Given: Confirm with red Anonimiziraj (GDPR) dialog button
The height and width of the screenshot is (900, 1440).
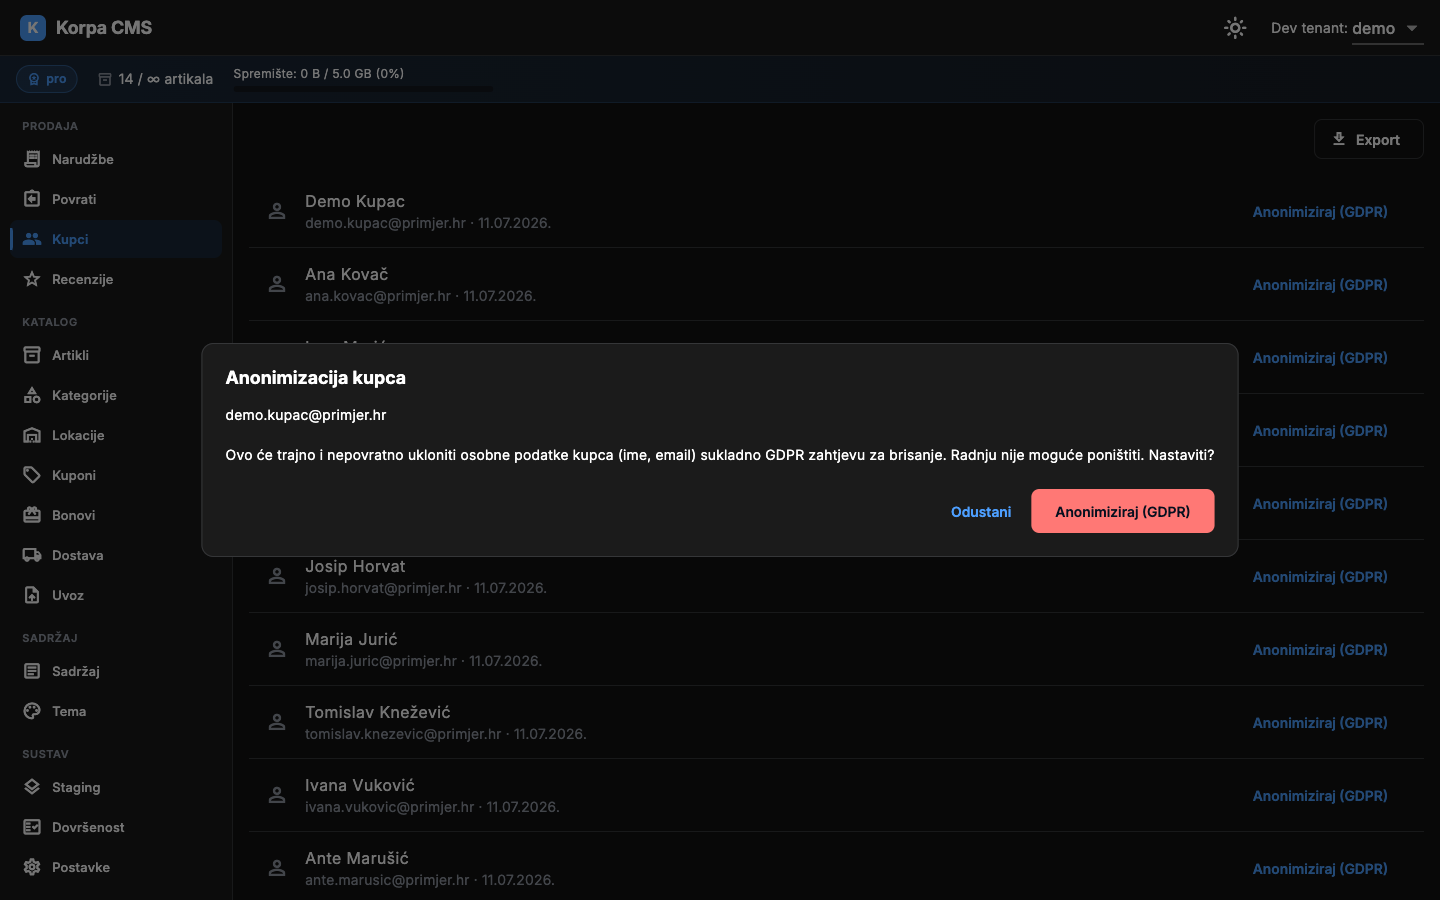Looking at the screenshot, I should coord(1122,511).
